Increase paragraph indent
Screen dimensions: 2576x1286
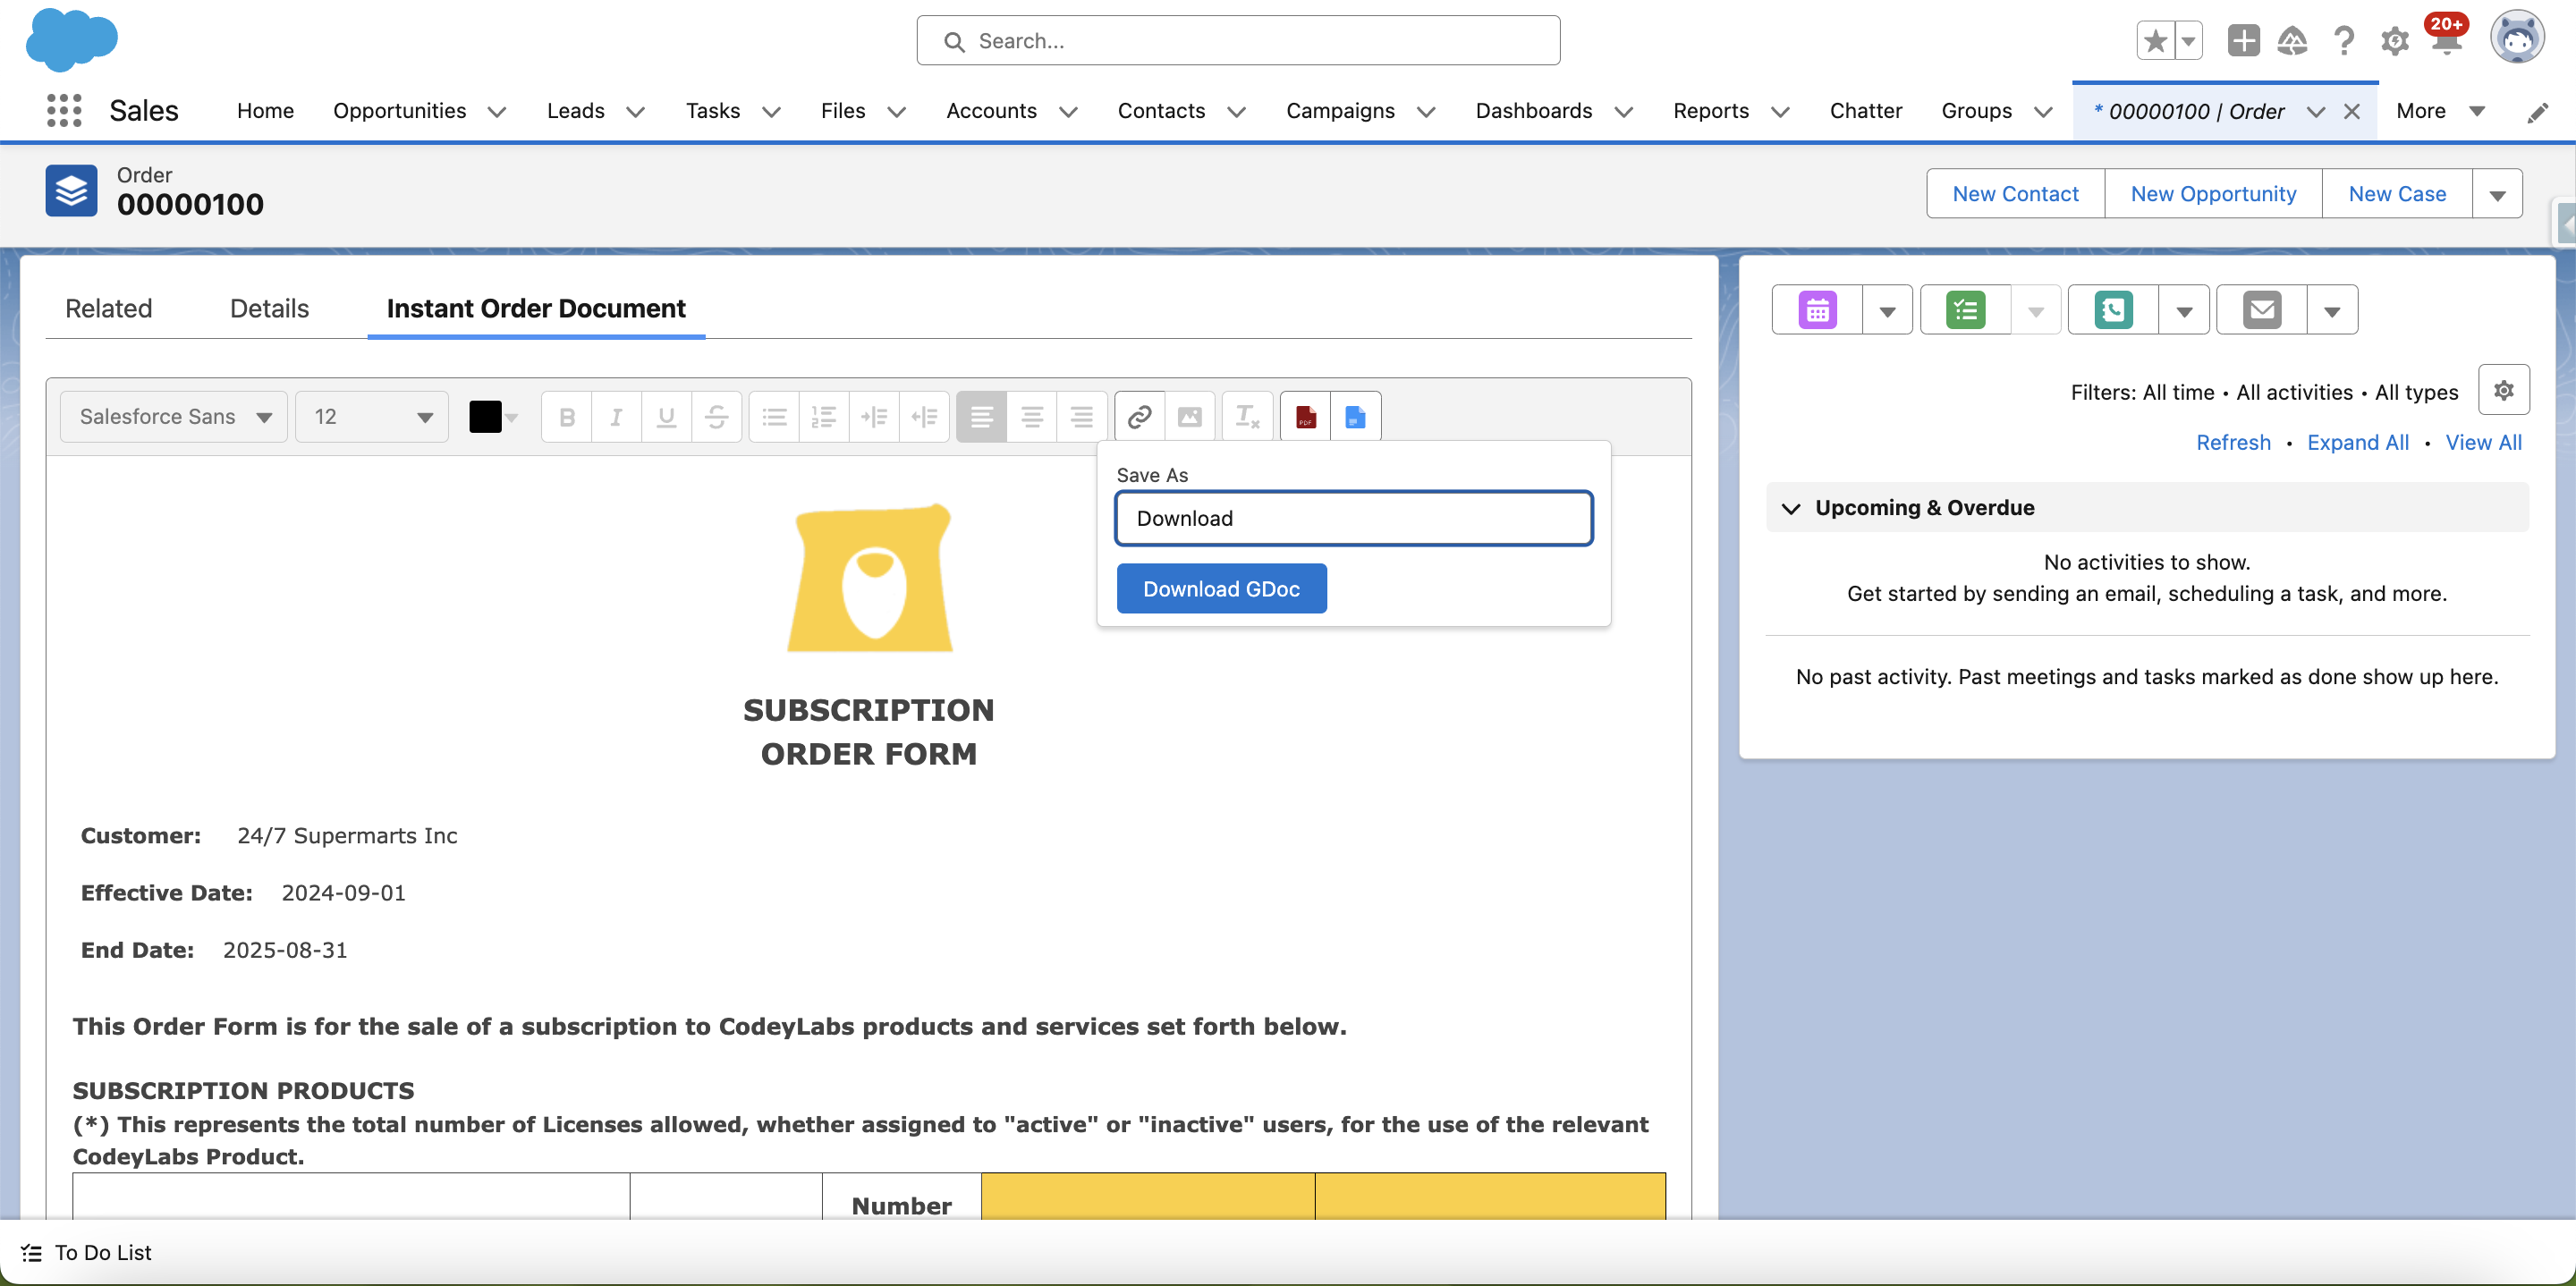(x=874, y=417)
